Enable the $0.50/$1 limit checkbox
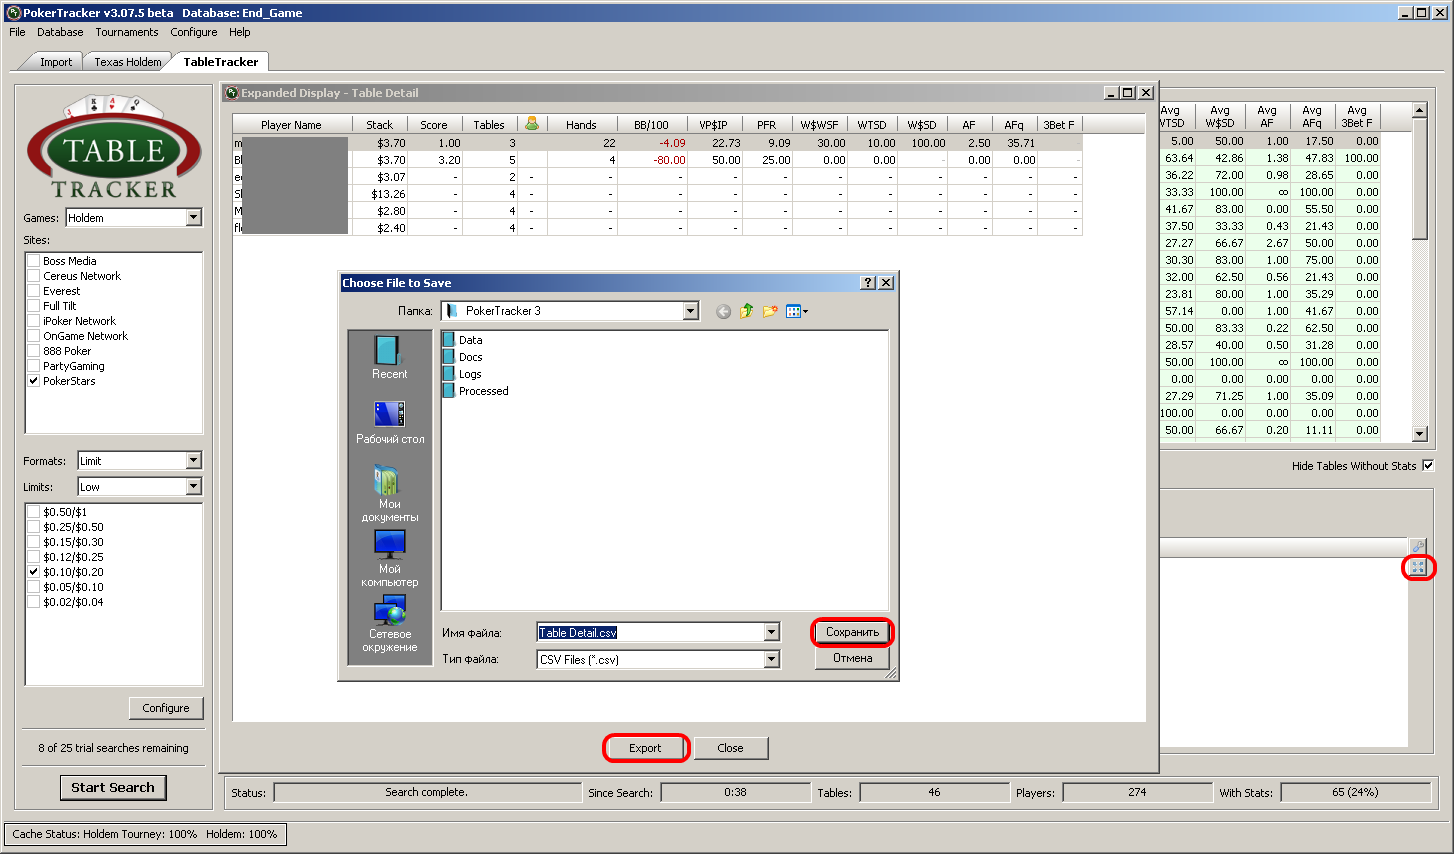The width and height of the screenshot is (1454, 854). [x=33, y=512]
